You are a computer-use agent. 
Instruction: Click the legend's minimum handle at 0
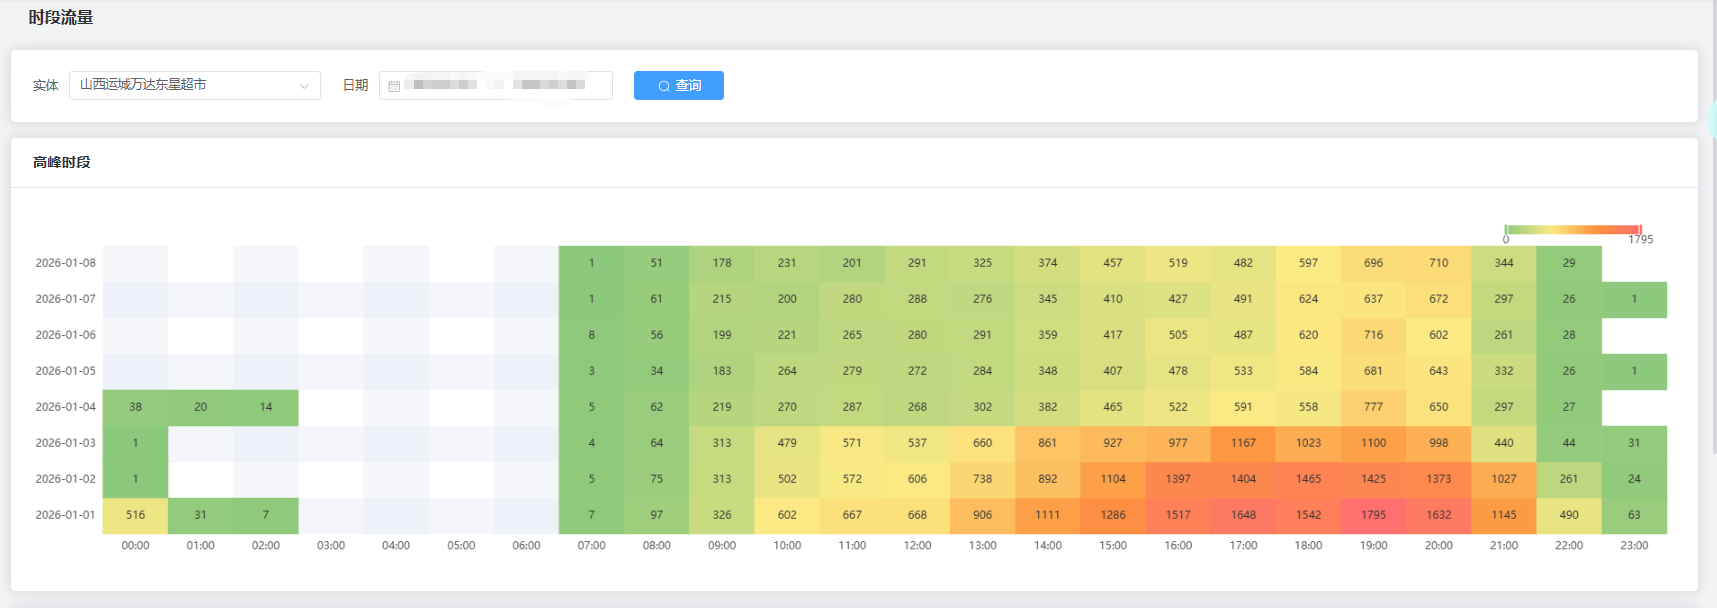pos(1506,230)
